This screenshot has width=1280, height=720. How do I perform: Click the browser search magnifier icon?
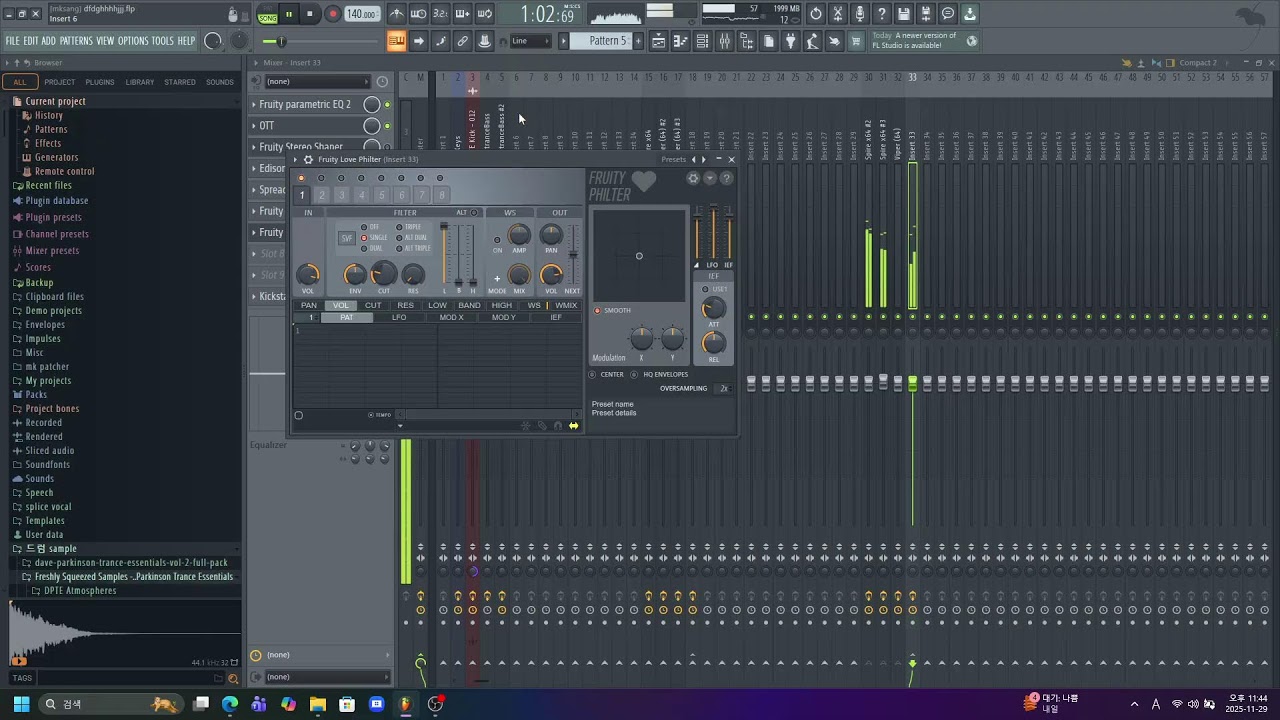coord(233,678)
